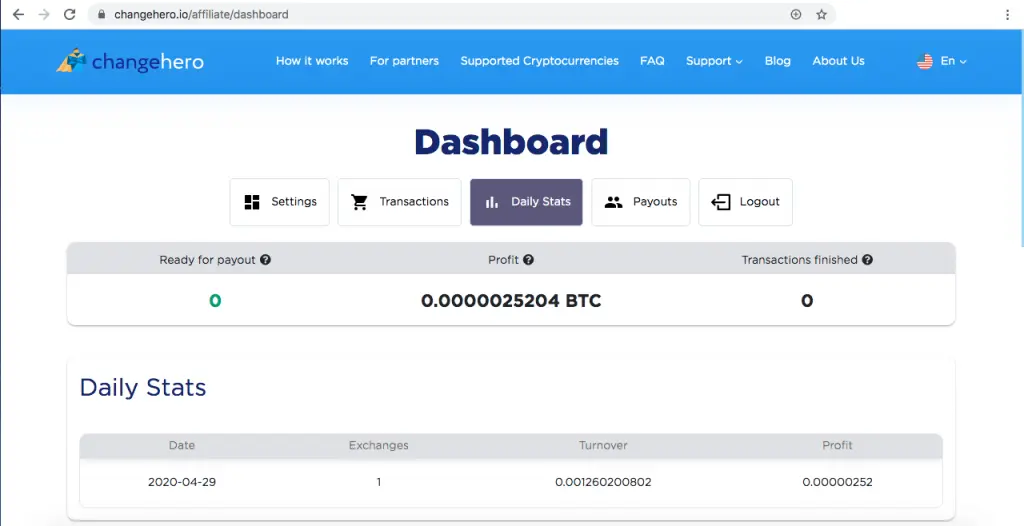Open the About Us page
Image resolution: width=1024 pixels, height=526 pixels.
point(839,61)
